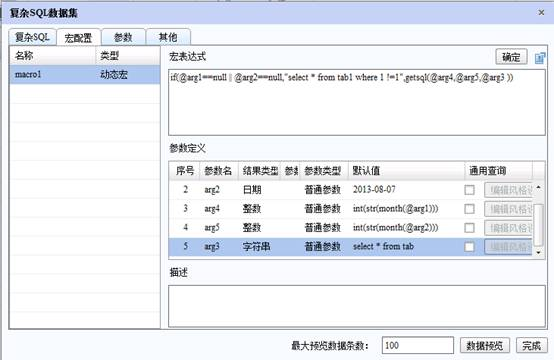Click the 参数名 column header
Screen dimensions: 554x360
coord(219,171)
